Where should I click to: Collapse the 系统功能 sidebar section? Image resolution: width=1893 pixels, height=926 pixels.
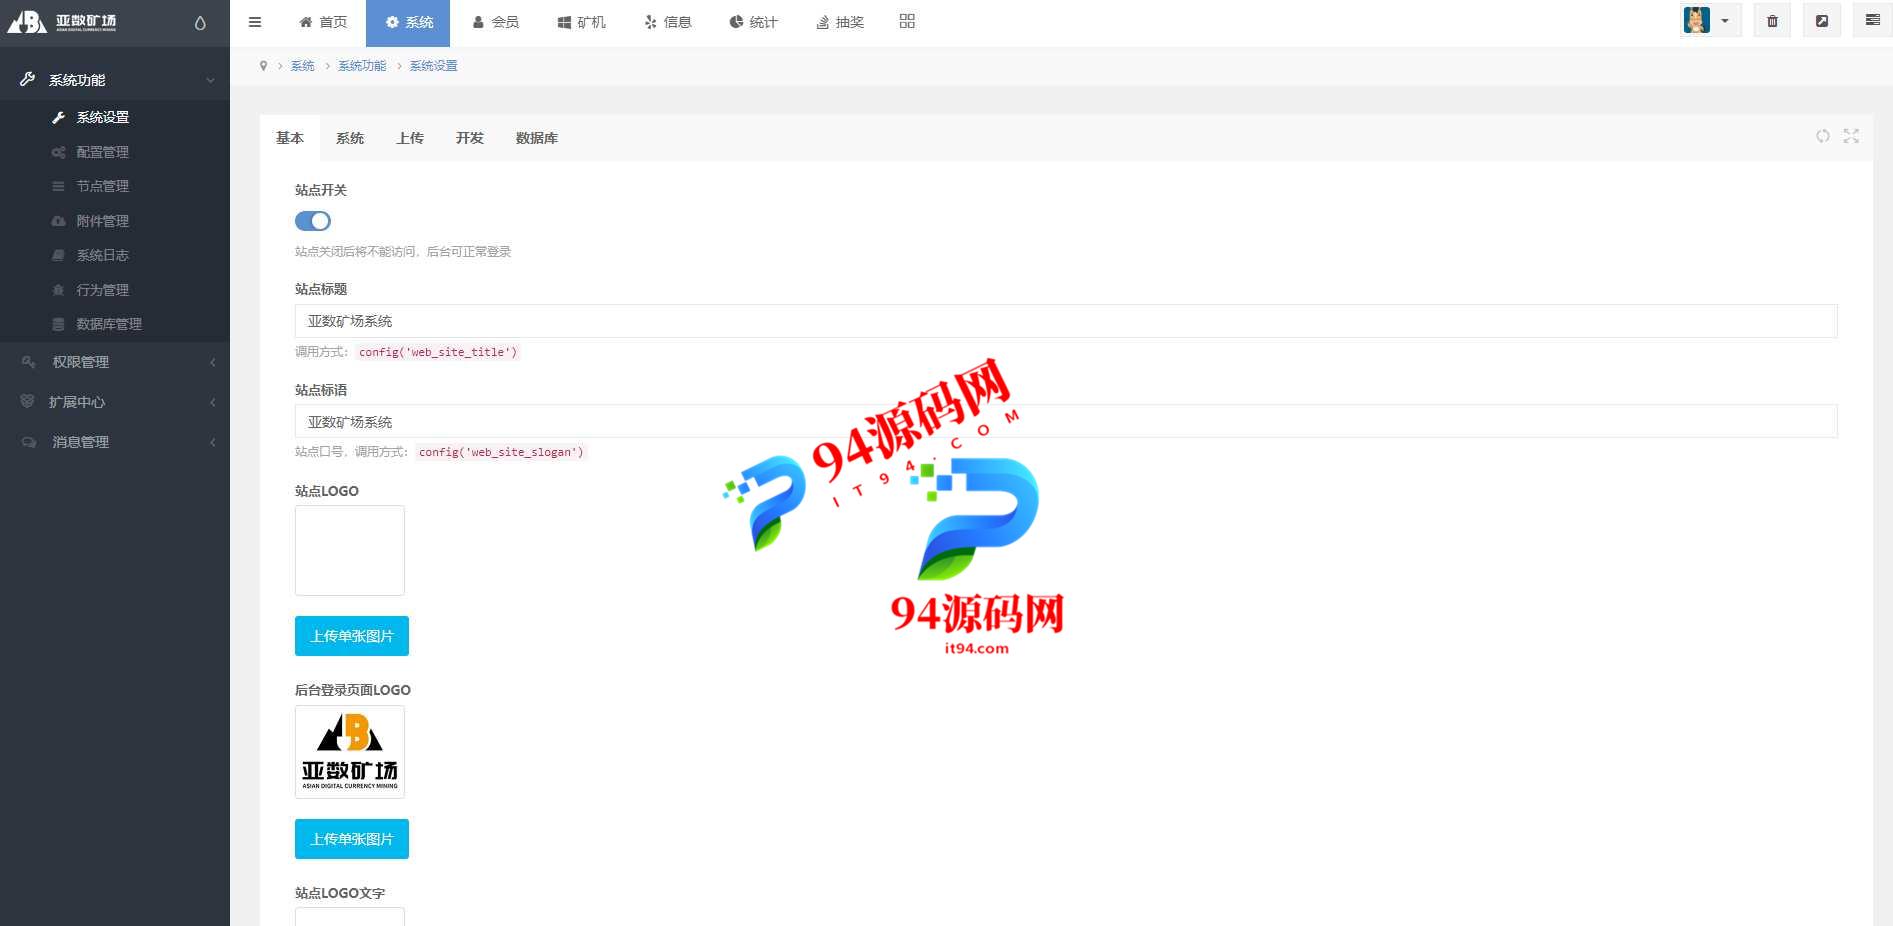click(115, 80)
